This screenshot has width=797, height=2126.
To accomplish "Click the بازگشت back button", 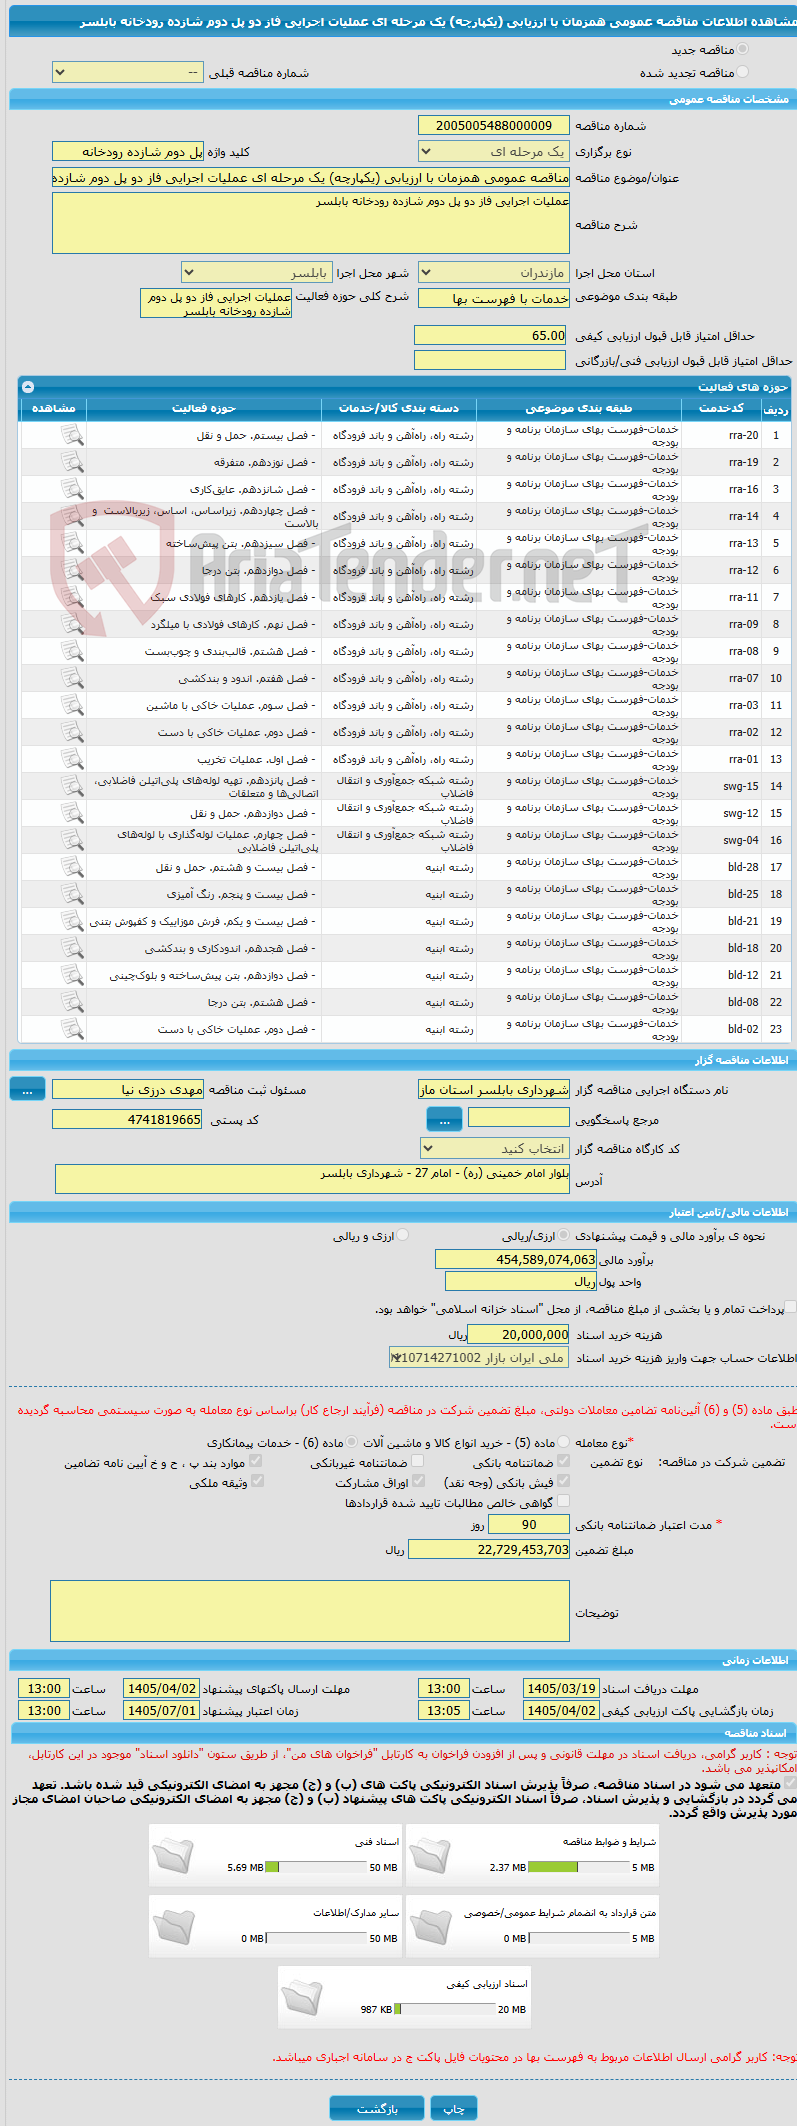I will point(377,2108).
